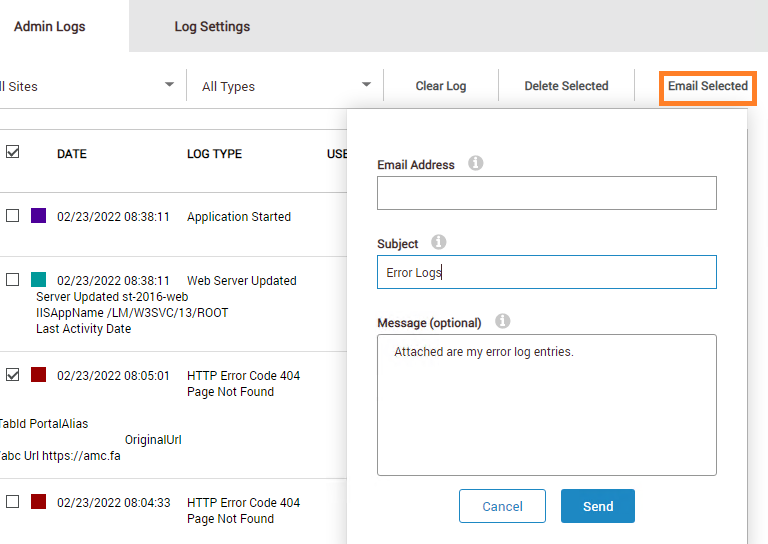
Task: Uncheck the 08:05:01 HTTP Error 404 entry
Action: point(13,375)
